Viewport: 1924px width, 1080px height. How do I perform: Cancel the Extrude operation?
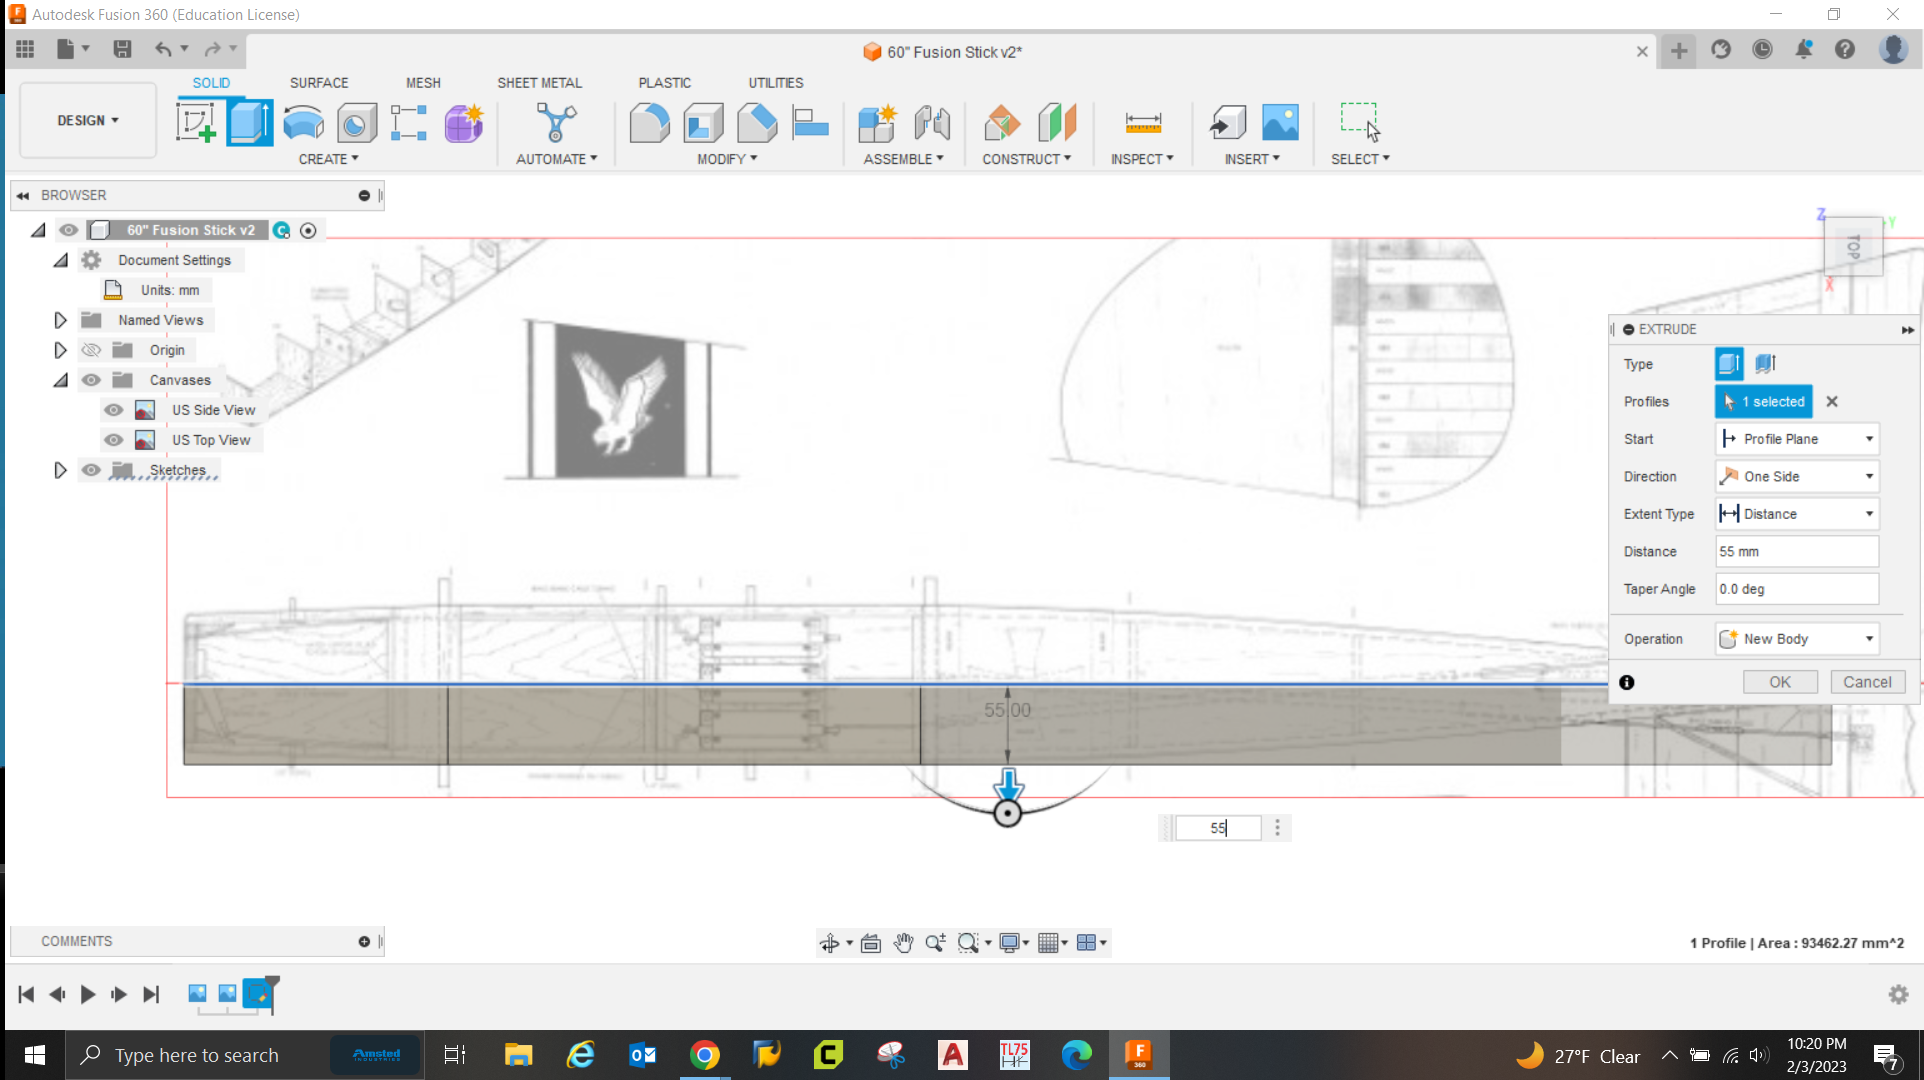pyautogui.click(x=1867, y=682)
